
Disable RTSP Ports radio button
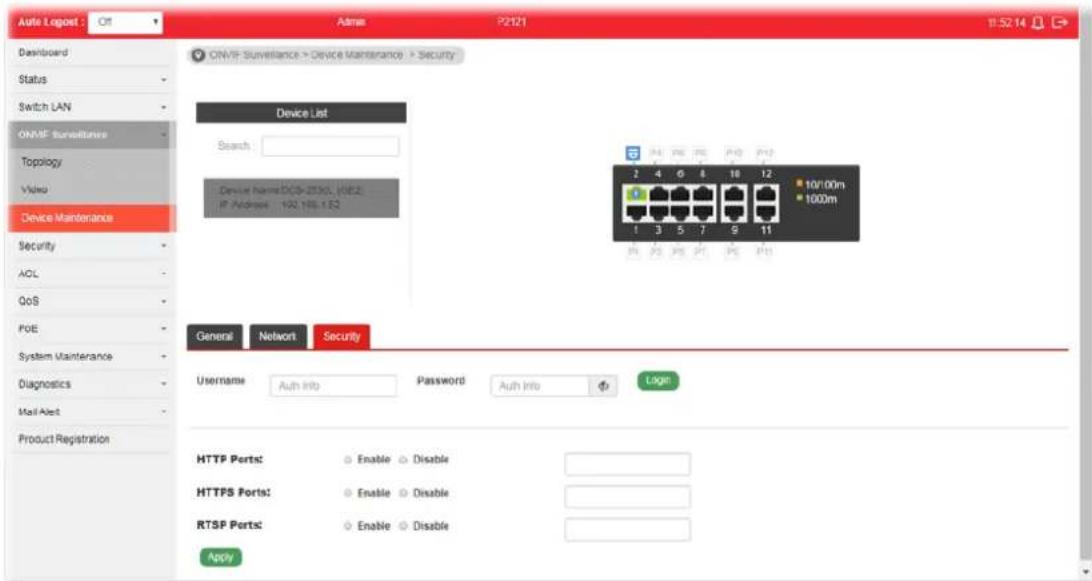[403, 526]
